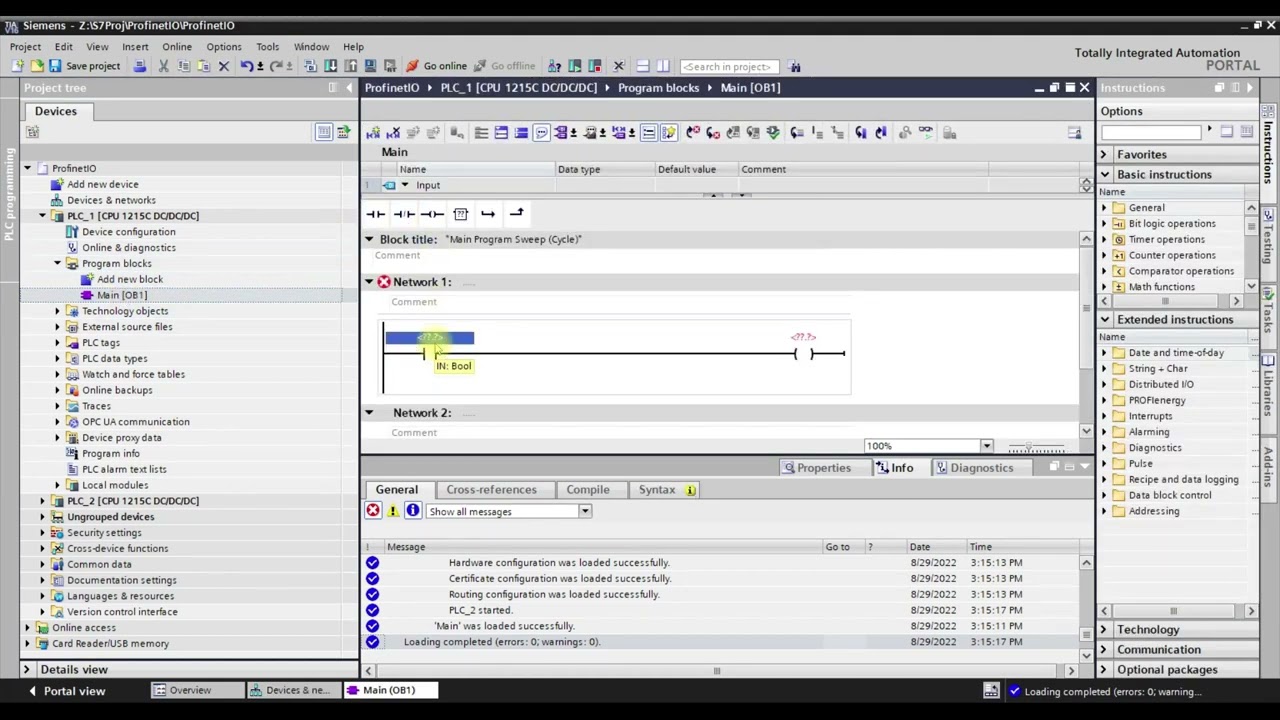Expand the Bit logic operations folder
This screenshot has height=720, width=1280.
[x=1105, y=224]
